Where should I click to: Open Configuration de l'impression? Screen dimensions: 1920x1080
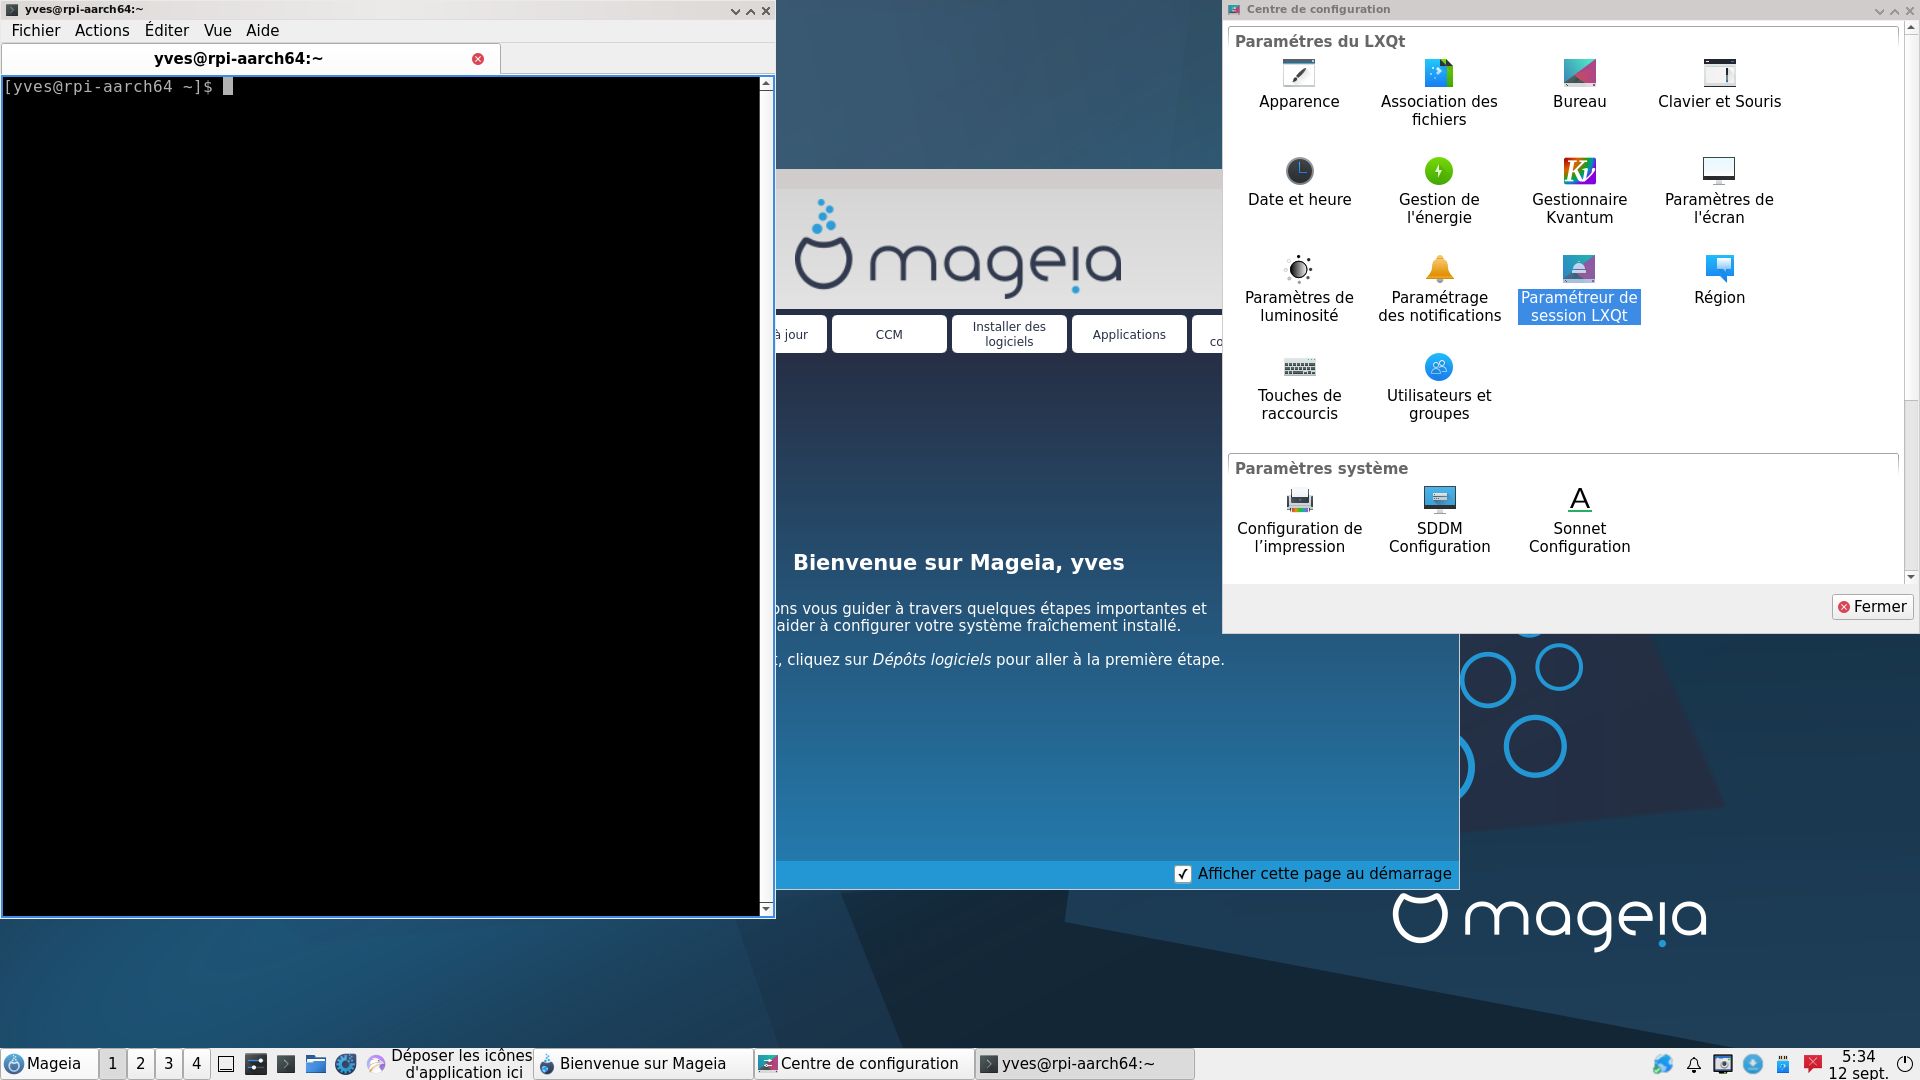click(x=1299, y=520)
